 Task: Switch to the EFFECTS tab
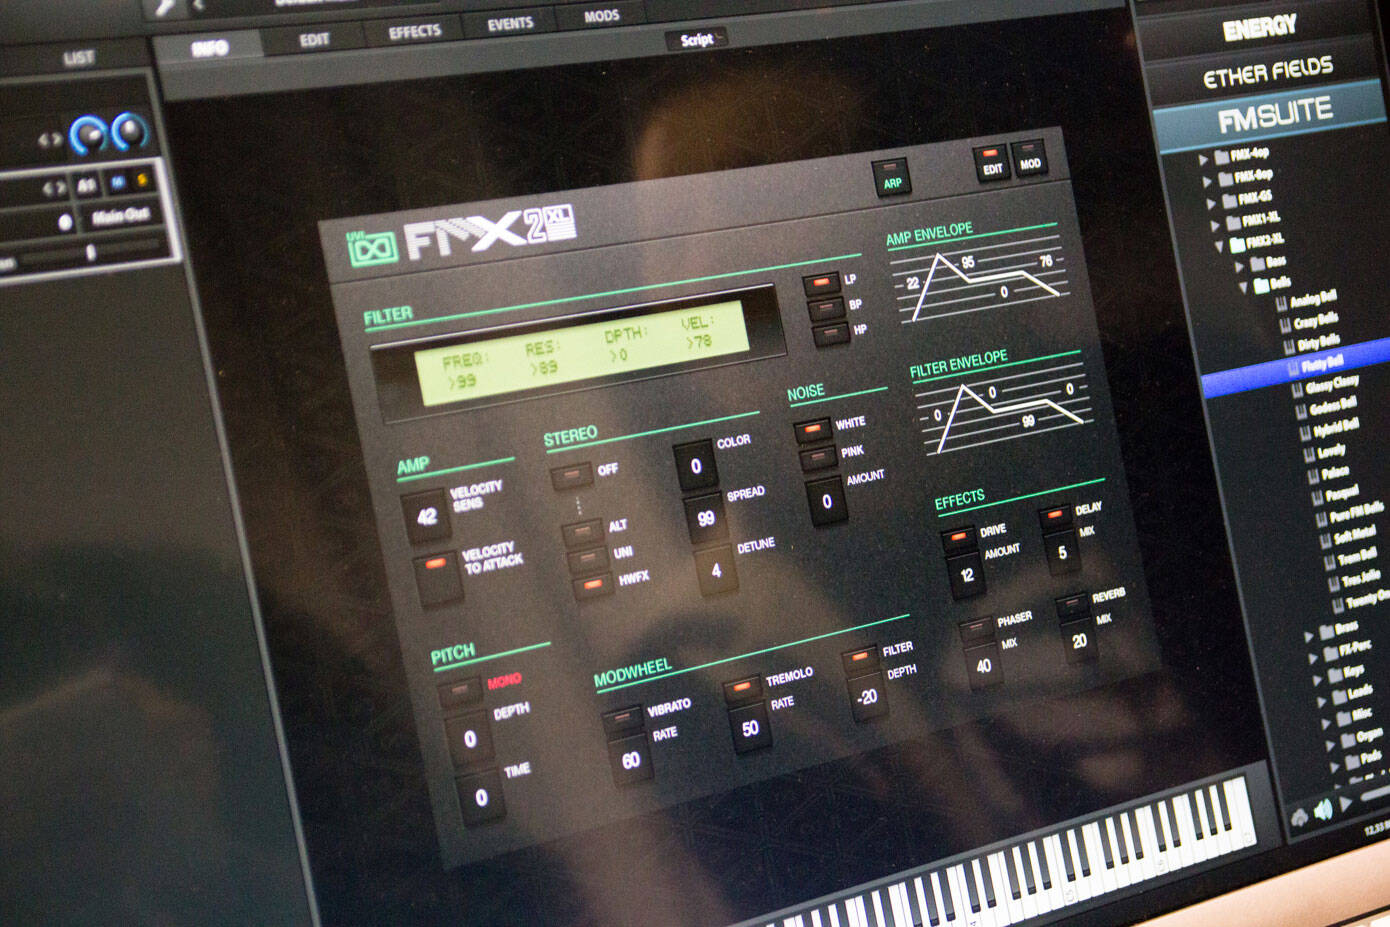click(x=414, y=31)
